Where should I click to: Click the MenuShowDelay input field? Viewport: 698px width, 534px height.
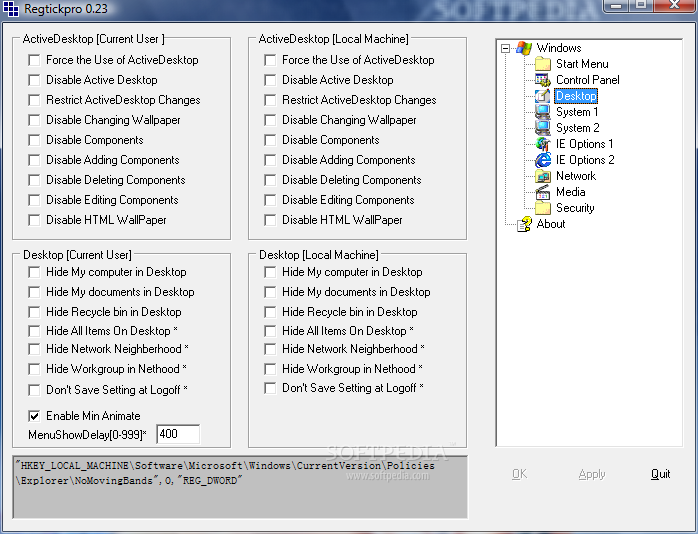pyautogui.click(x=178, y=434)
